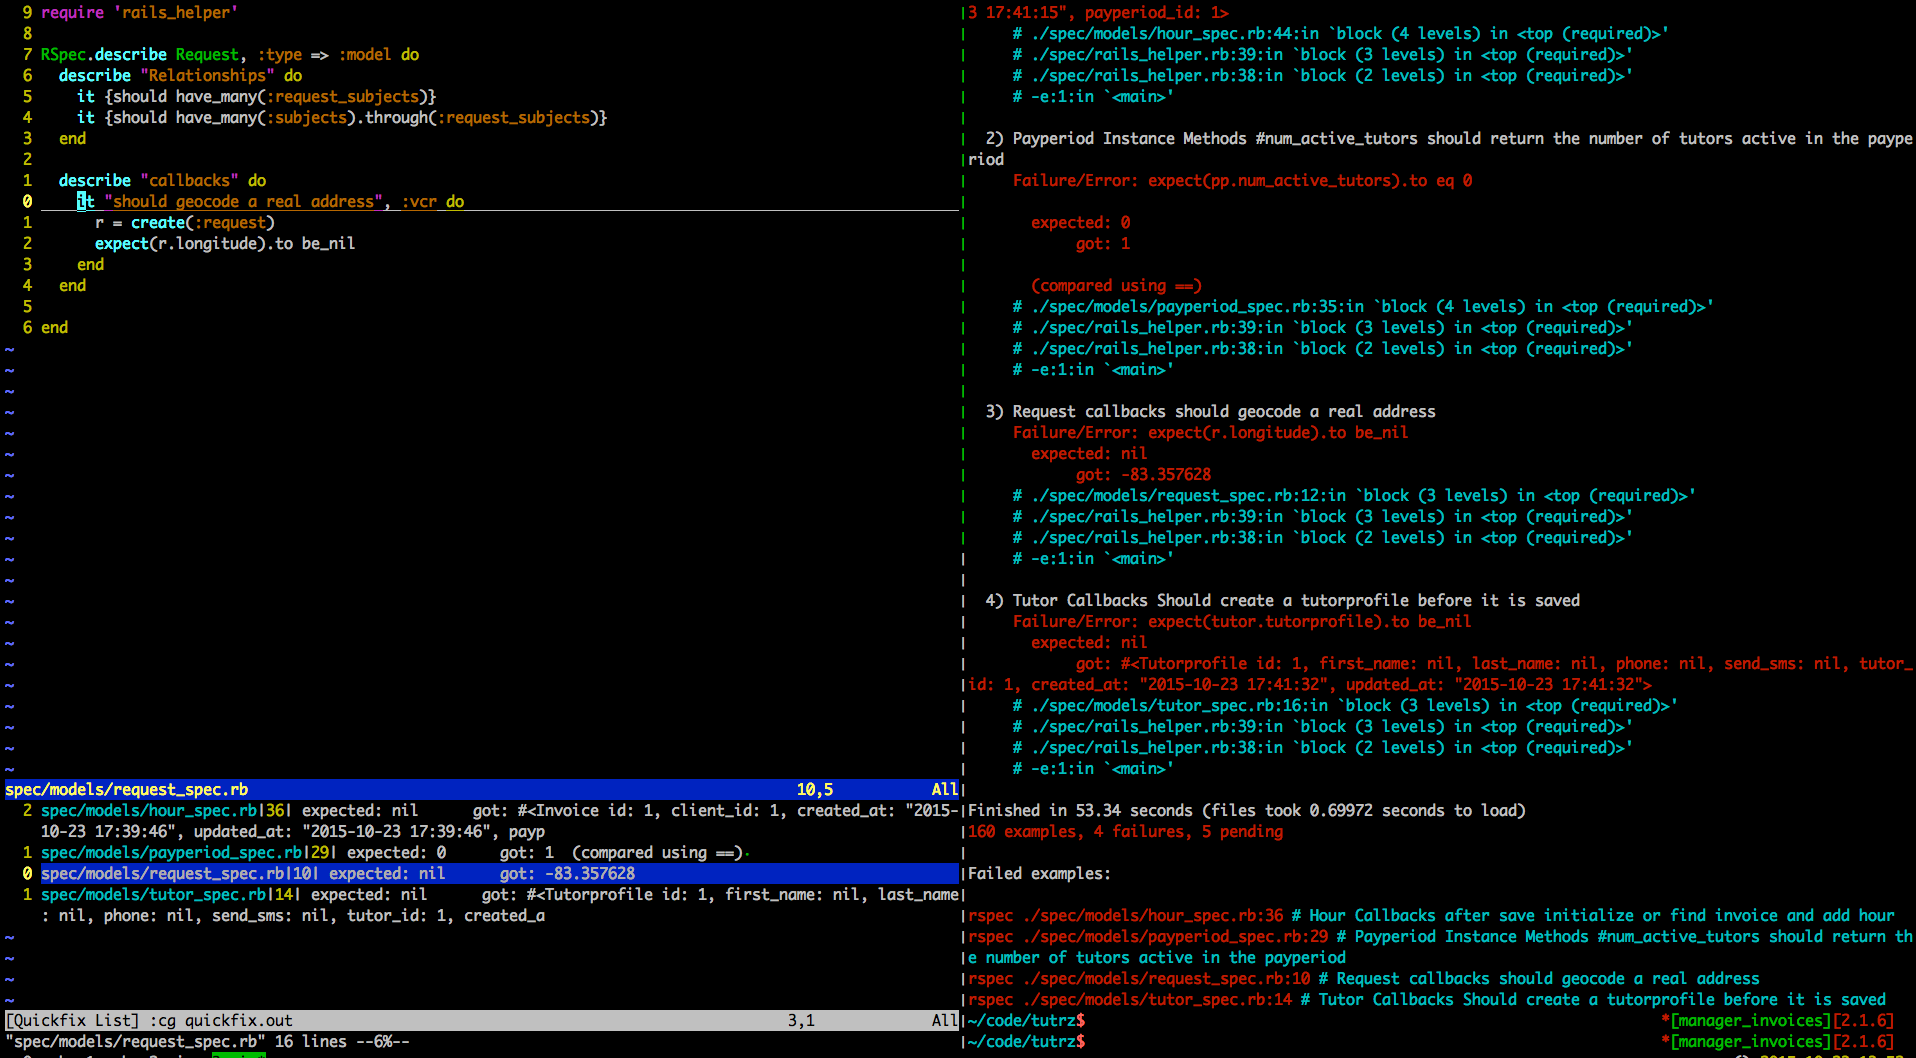The width and height of the screenshot is (1916, 1058).
Task: Click rspec ./spec/models/hour_spec.rb:36 line
Action: click(x=1431, y=915)
